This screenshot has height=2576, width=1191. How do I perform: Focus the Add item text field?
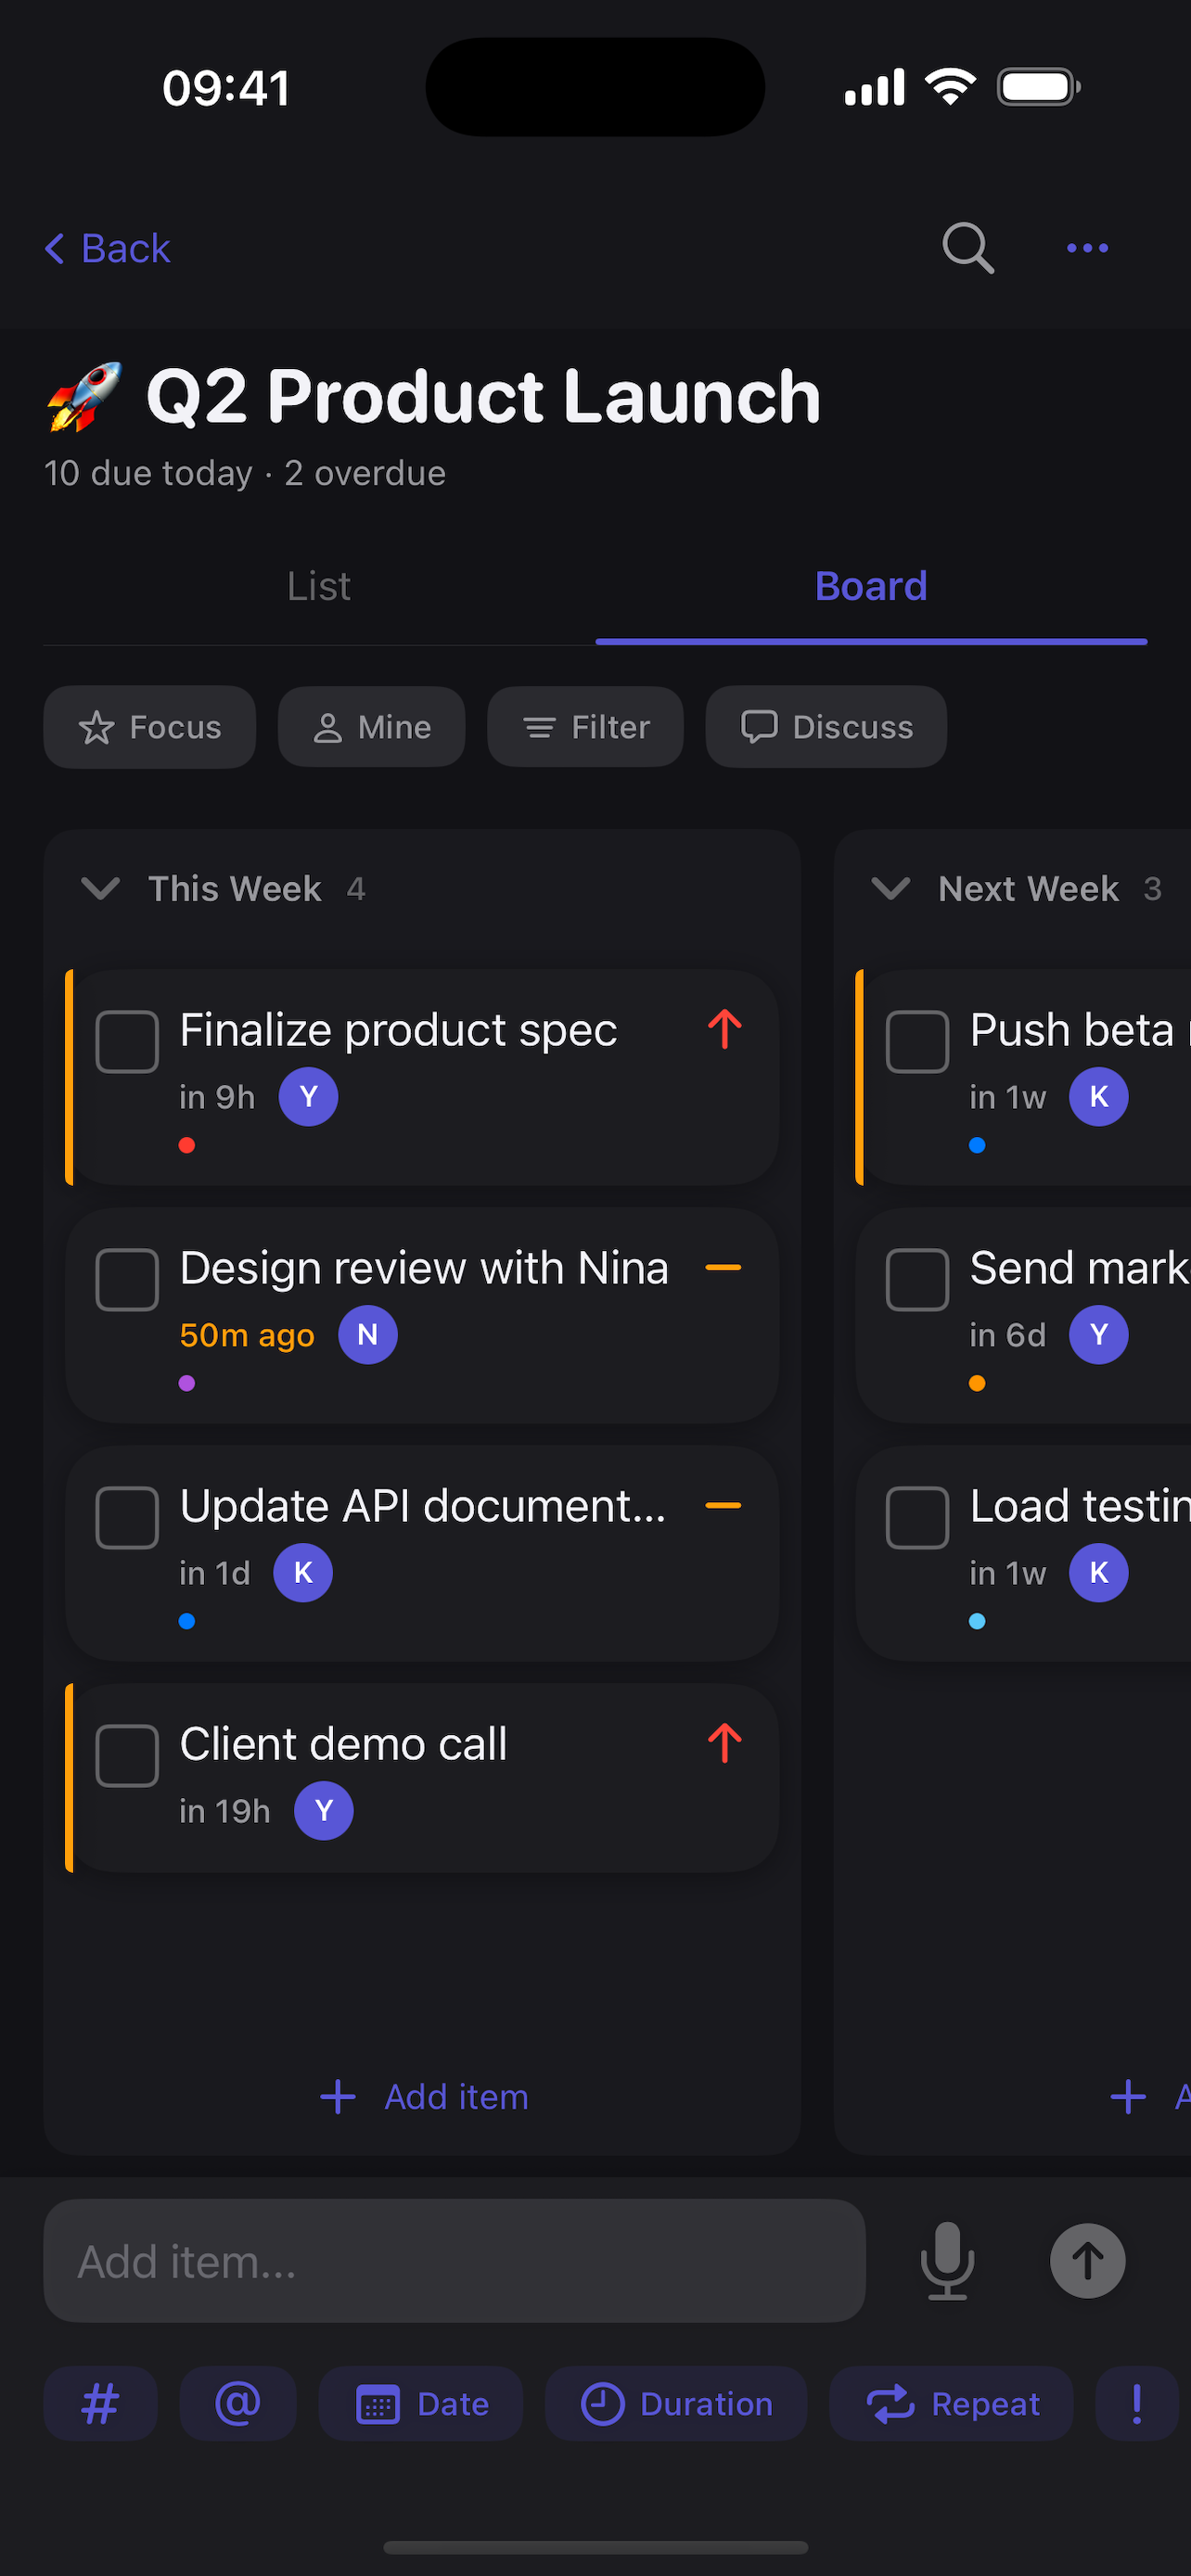[455, 2261]
